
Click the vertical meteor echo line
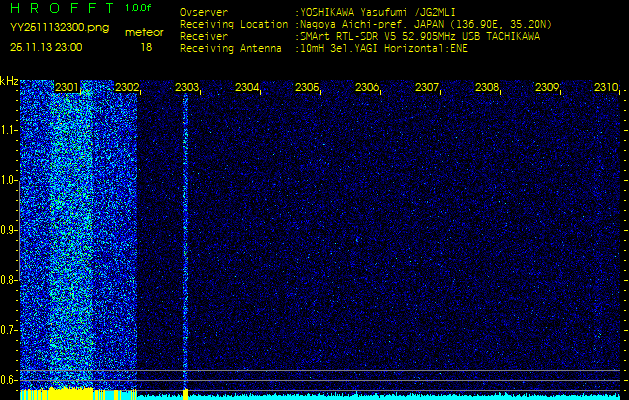coord(186,240)
